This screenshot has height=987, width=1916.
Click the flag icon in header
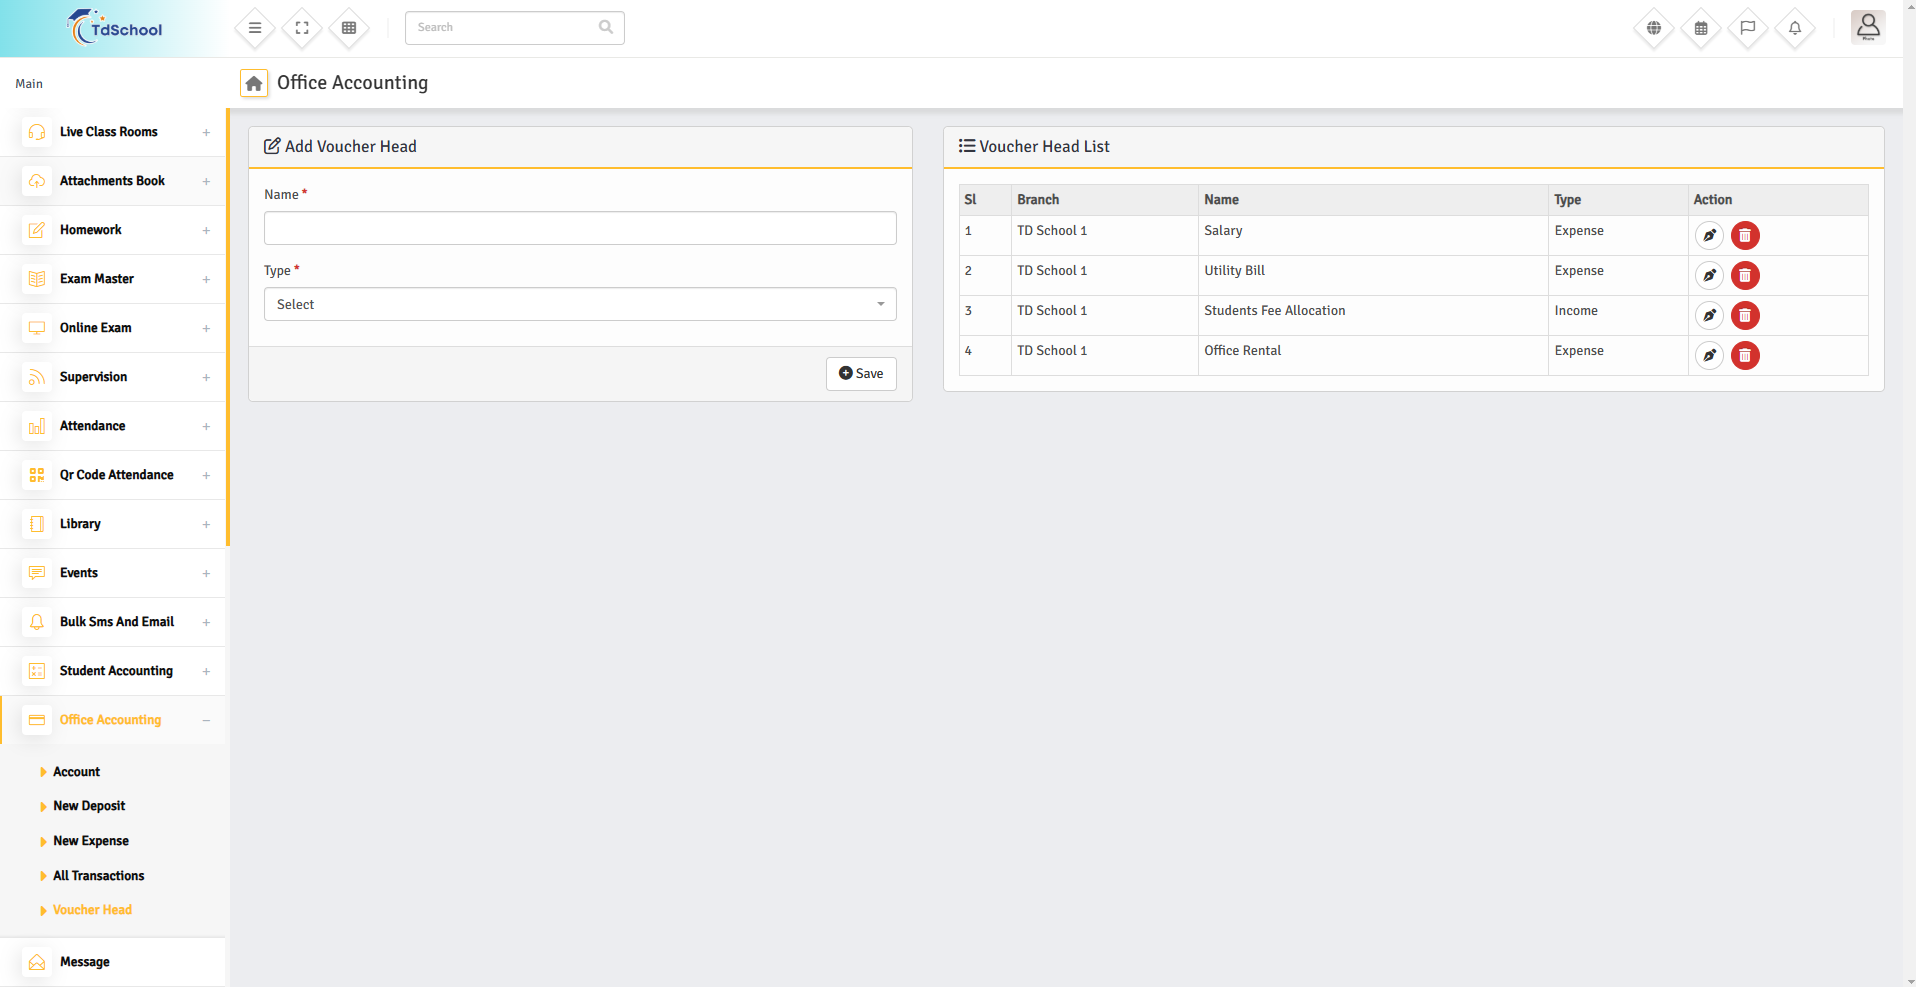[1748, 28]
